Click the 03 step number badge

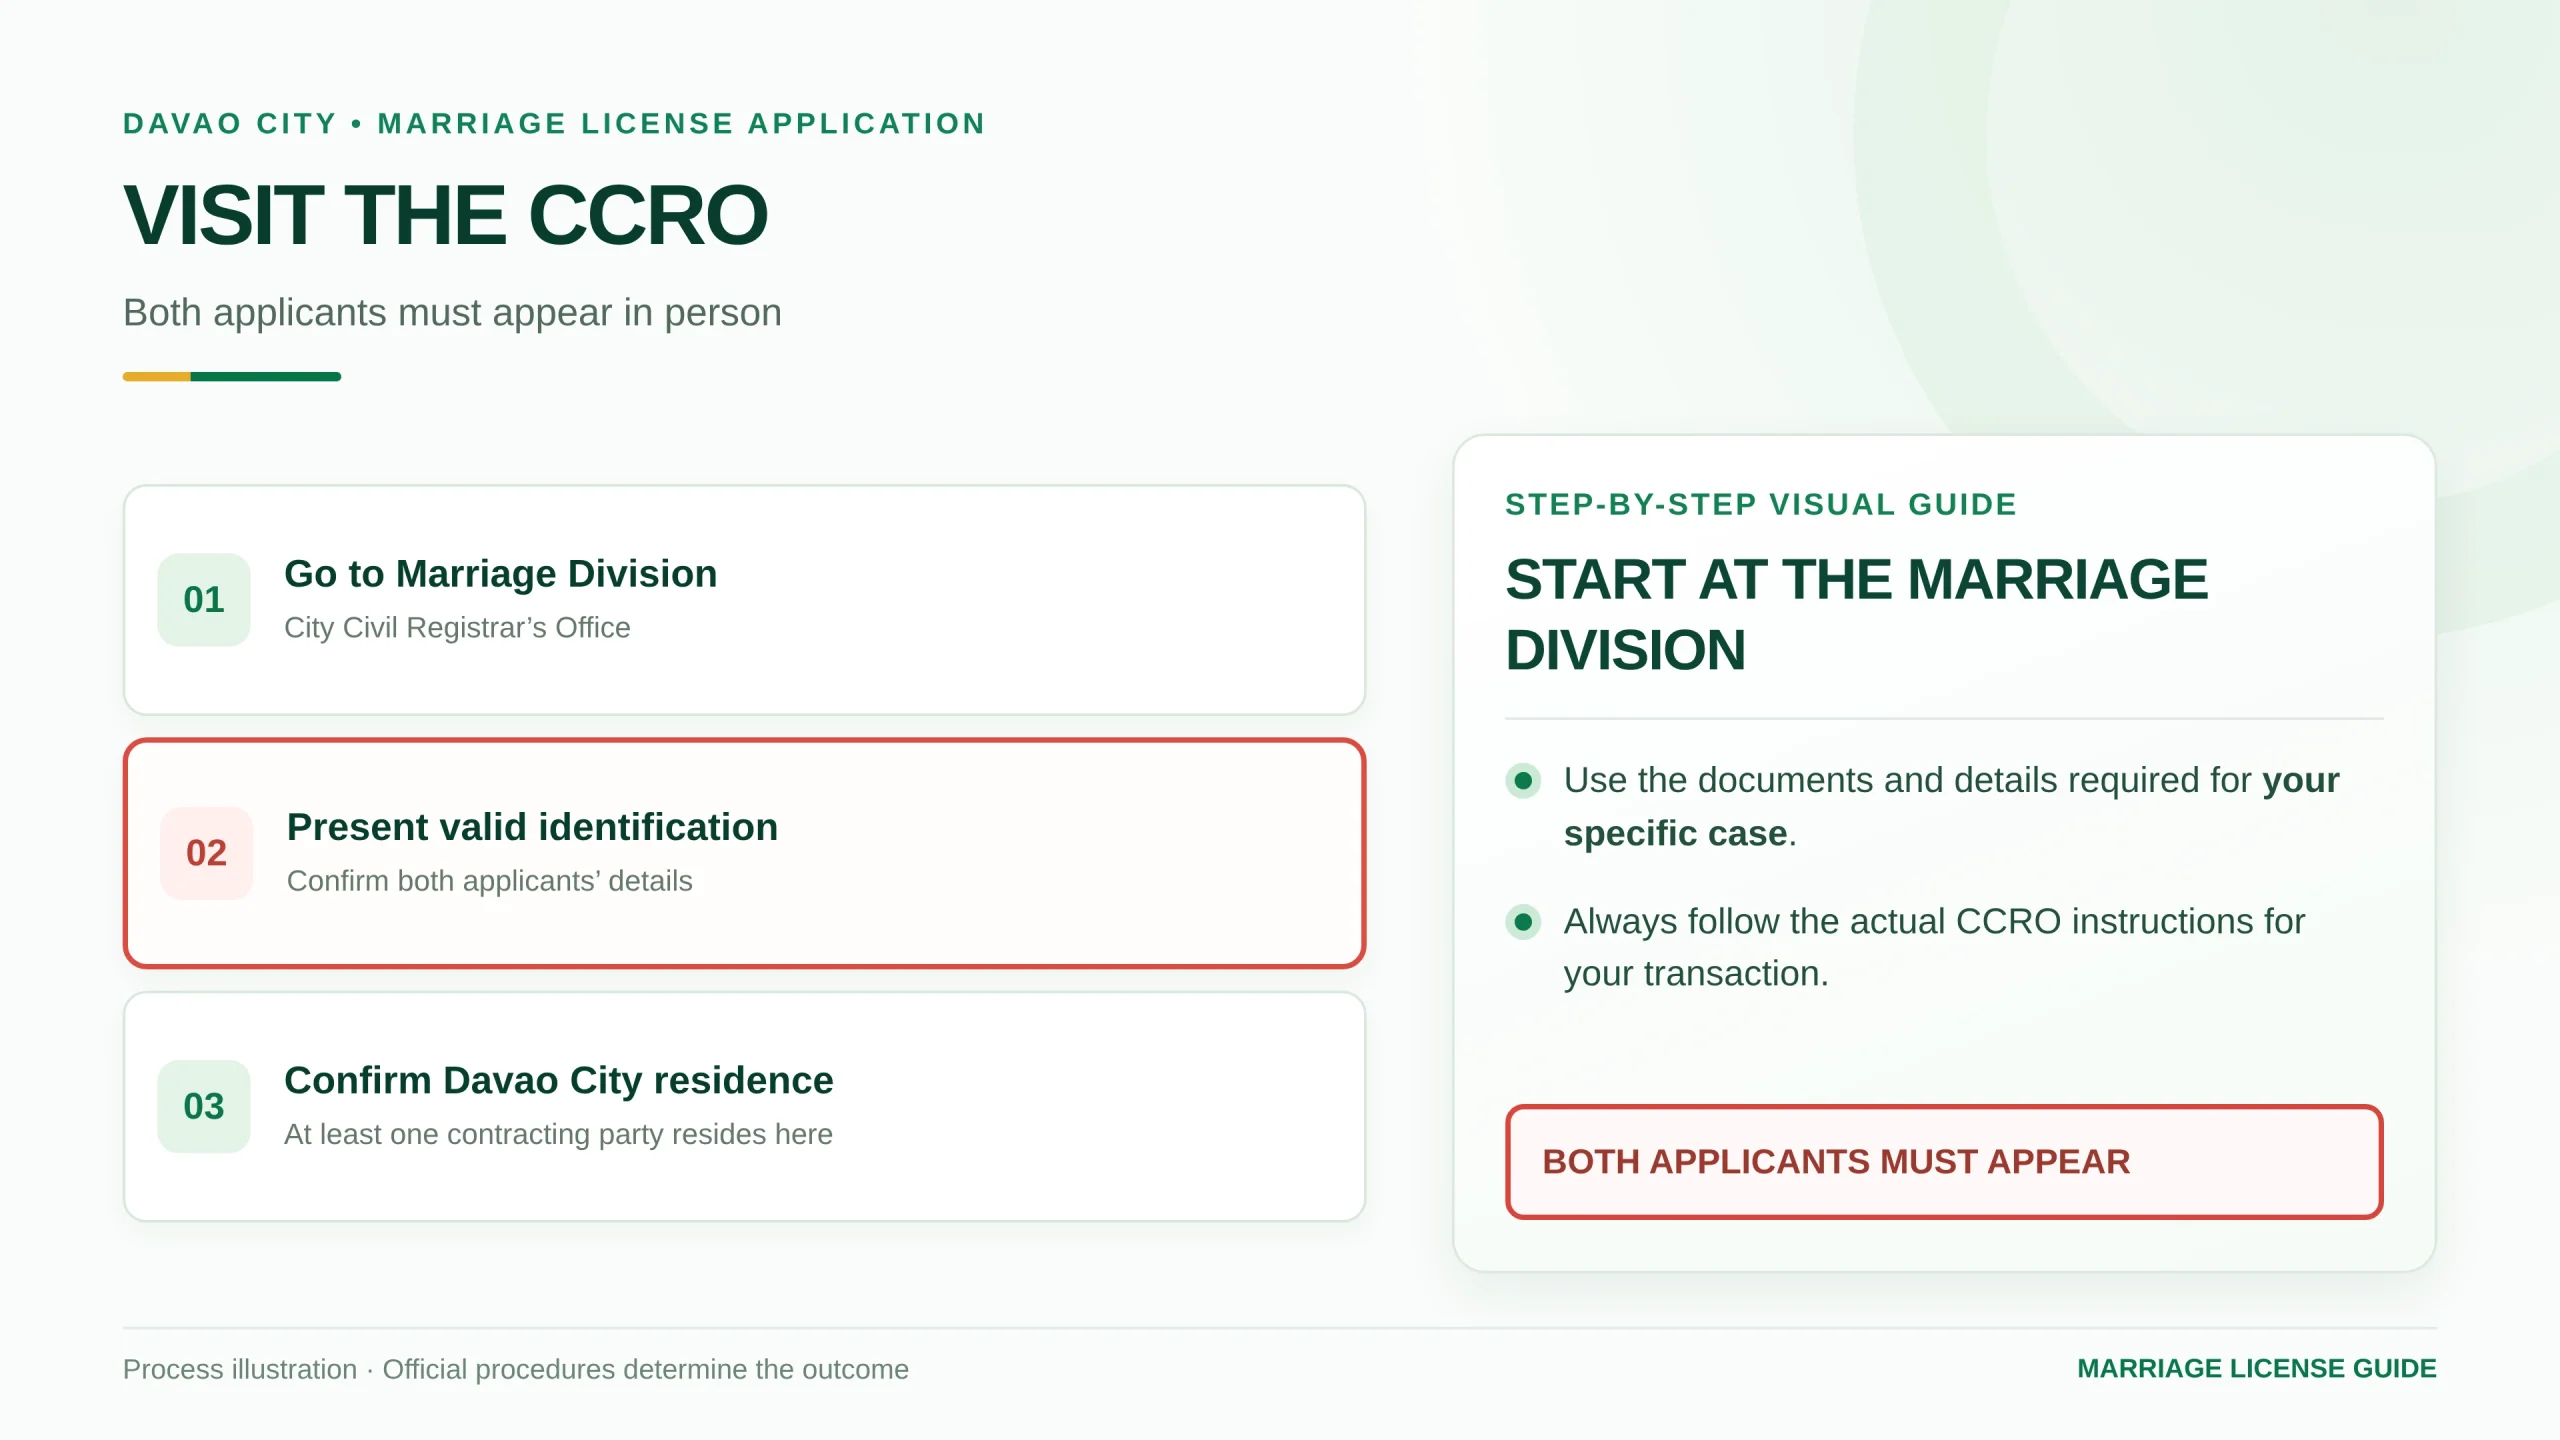tap(204, 1106)
